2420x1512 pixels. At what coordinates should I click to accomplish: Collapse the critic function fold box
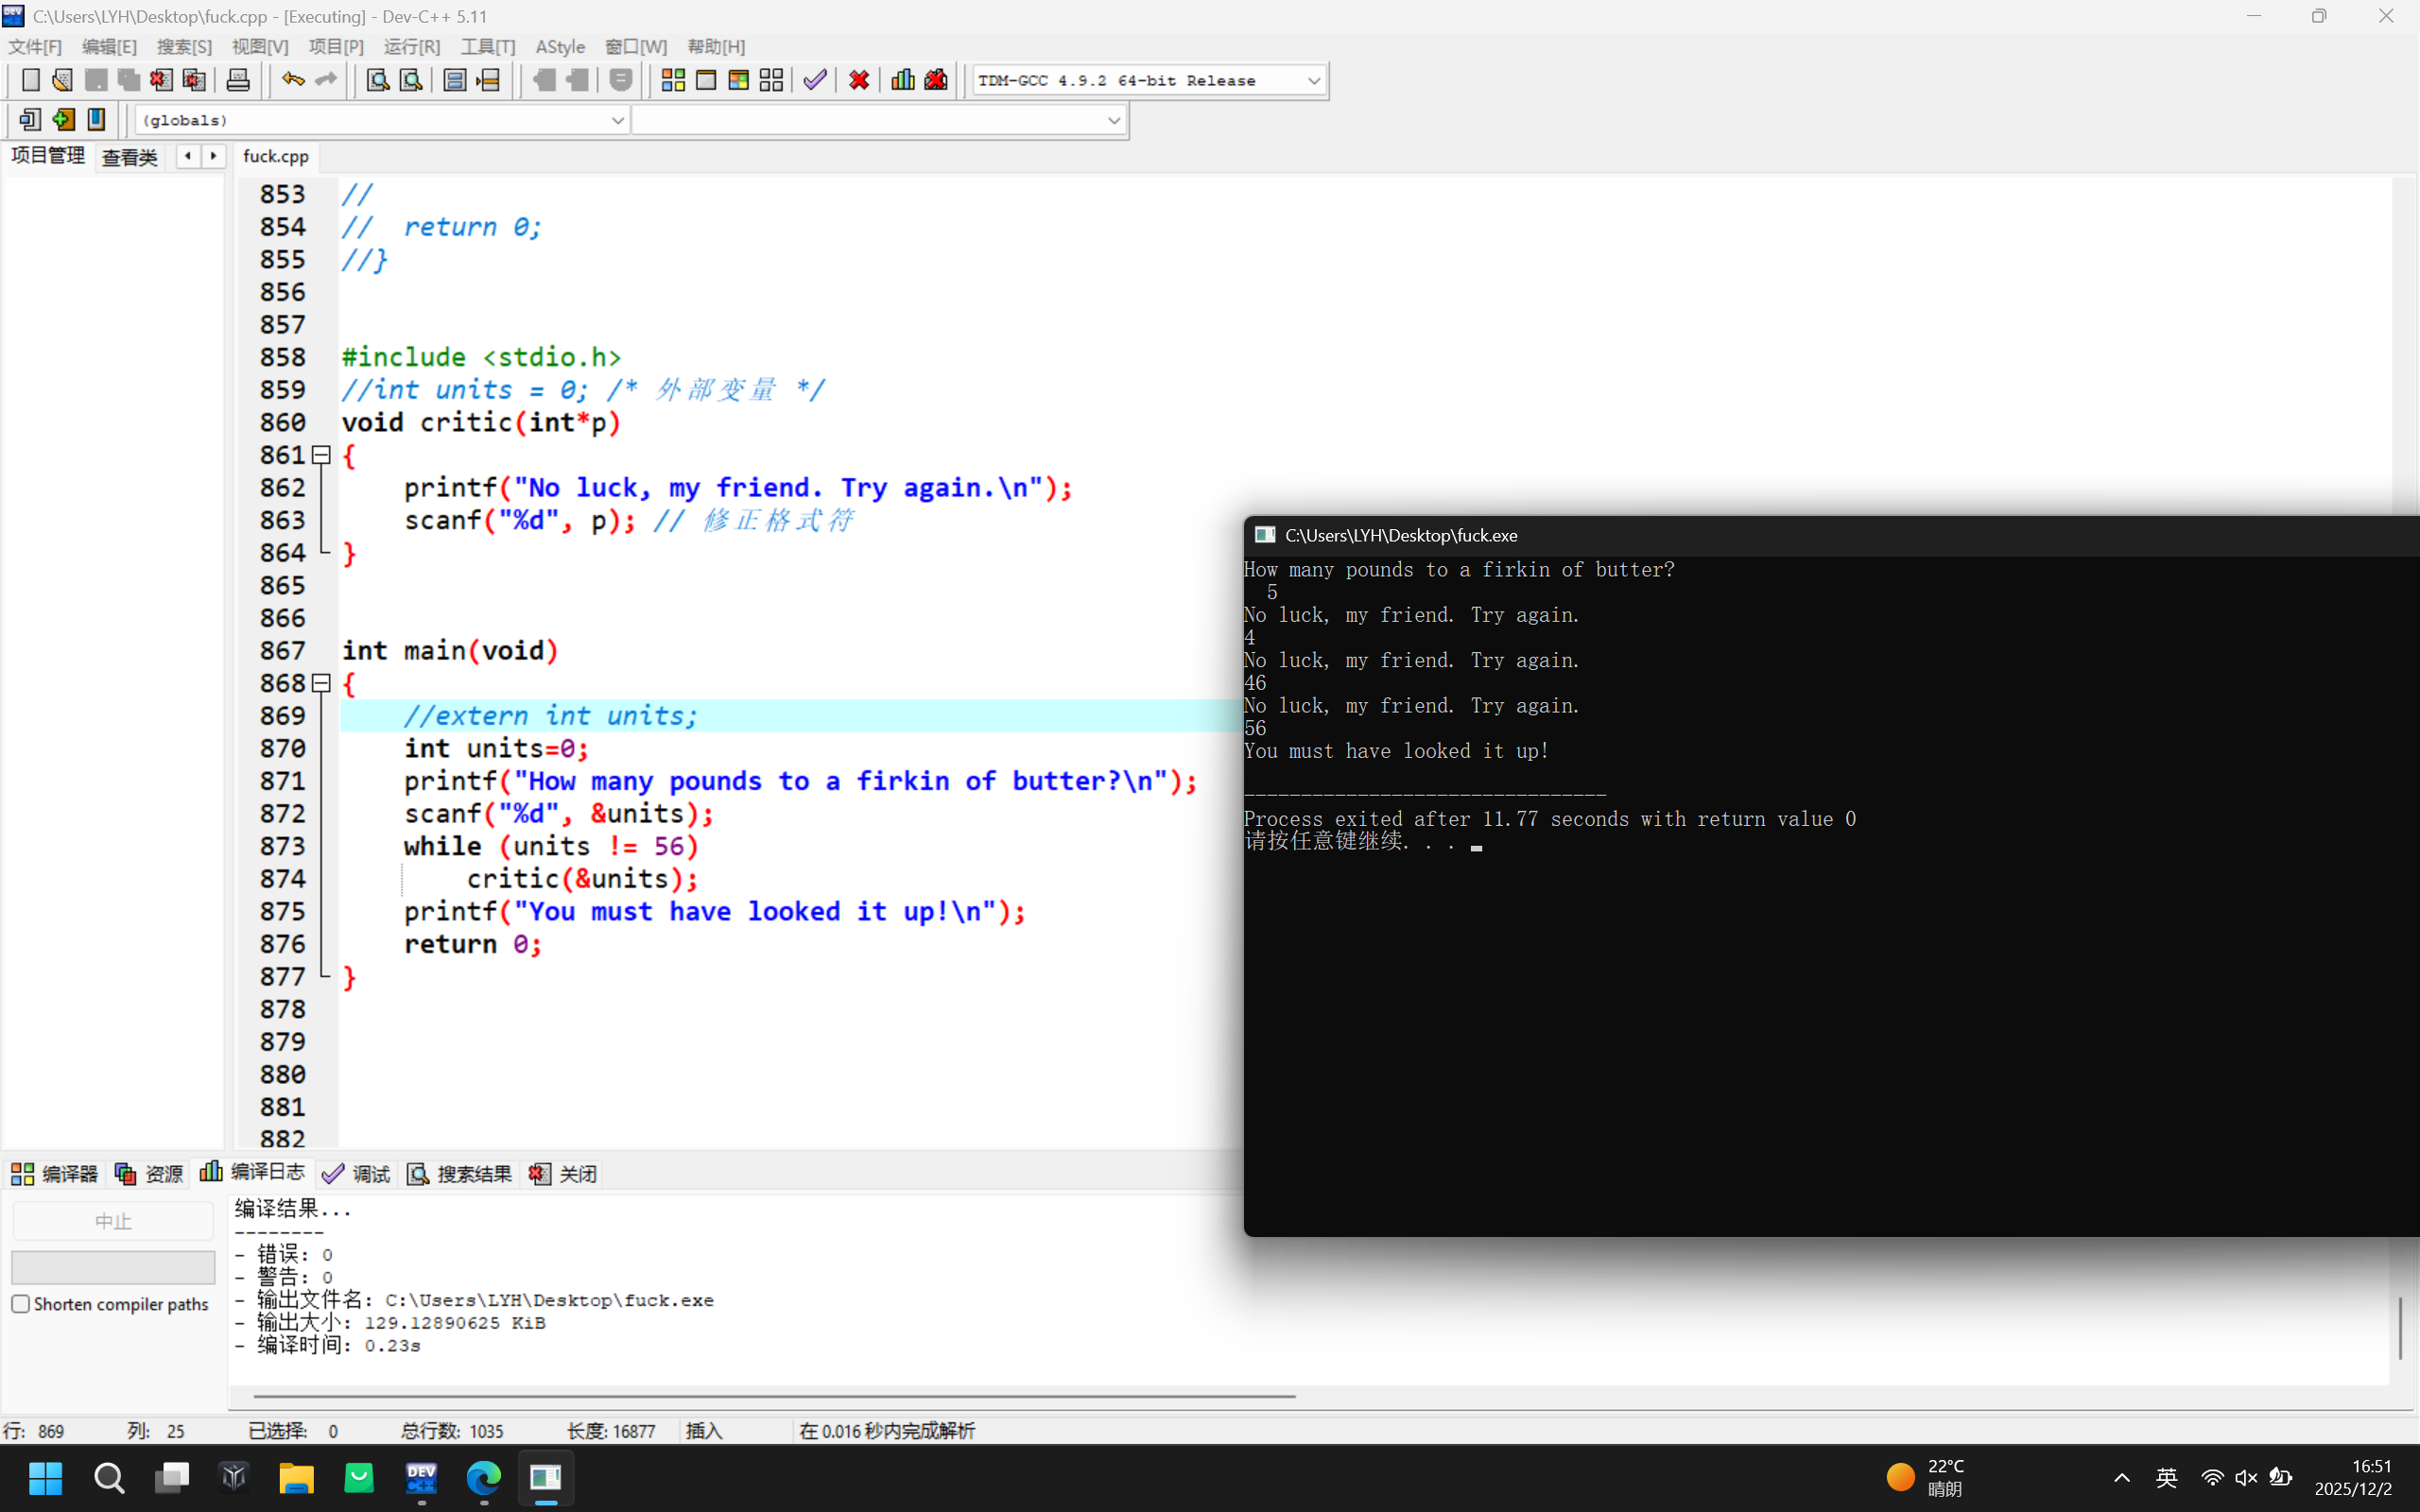pos(321,455)
